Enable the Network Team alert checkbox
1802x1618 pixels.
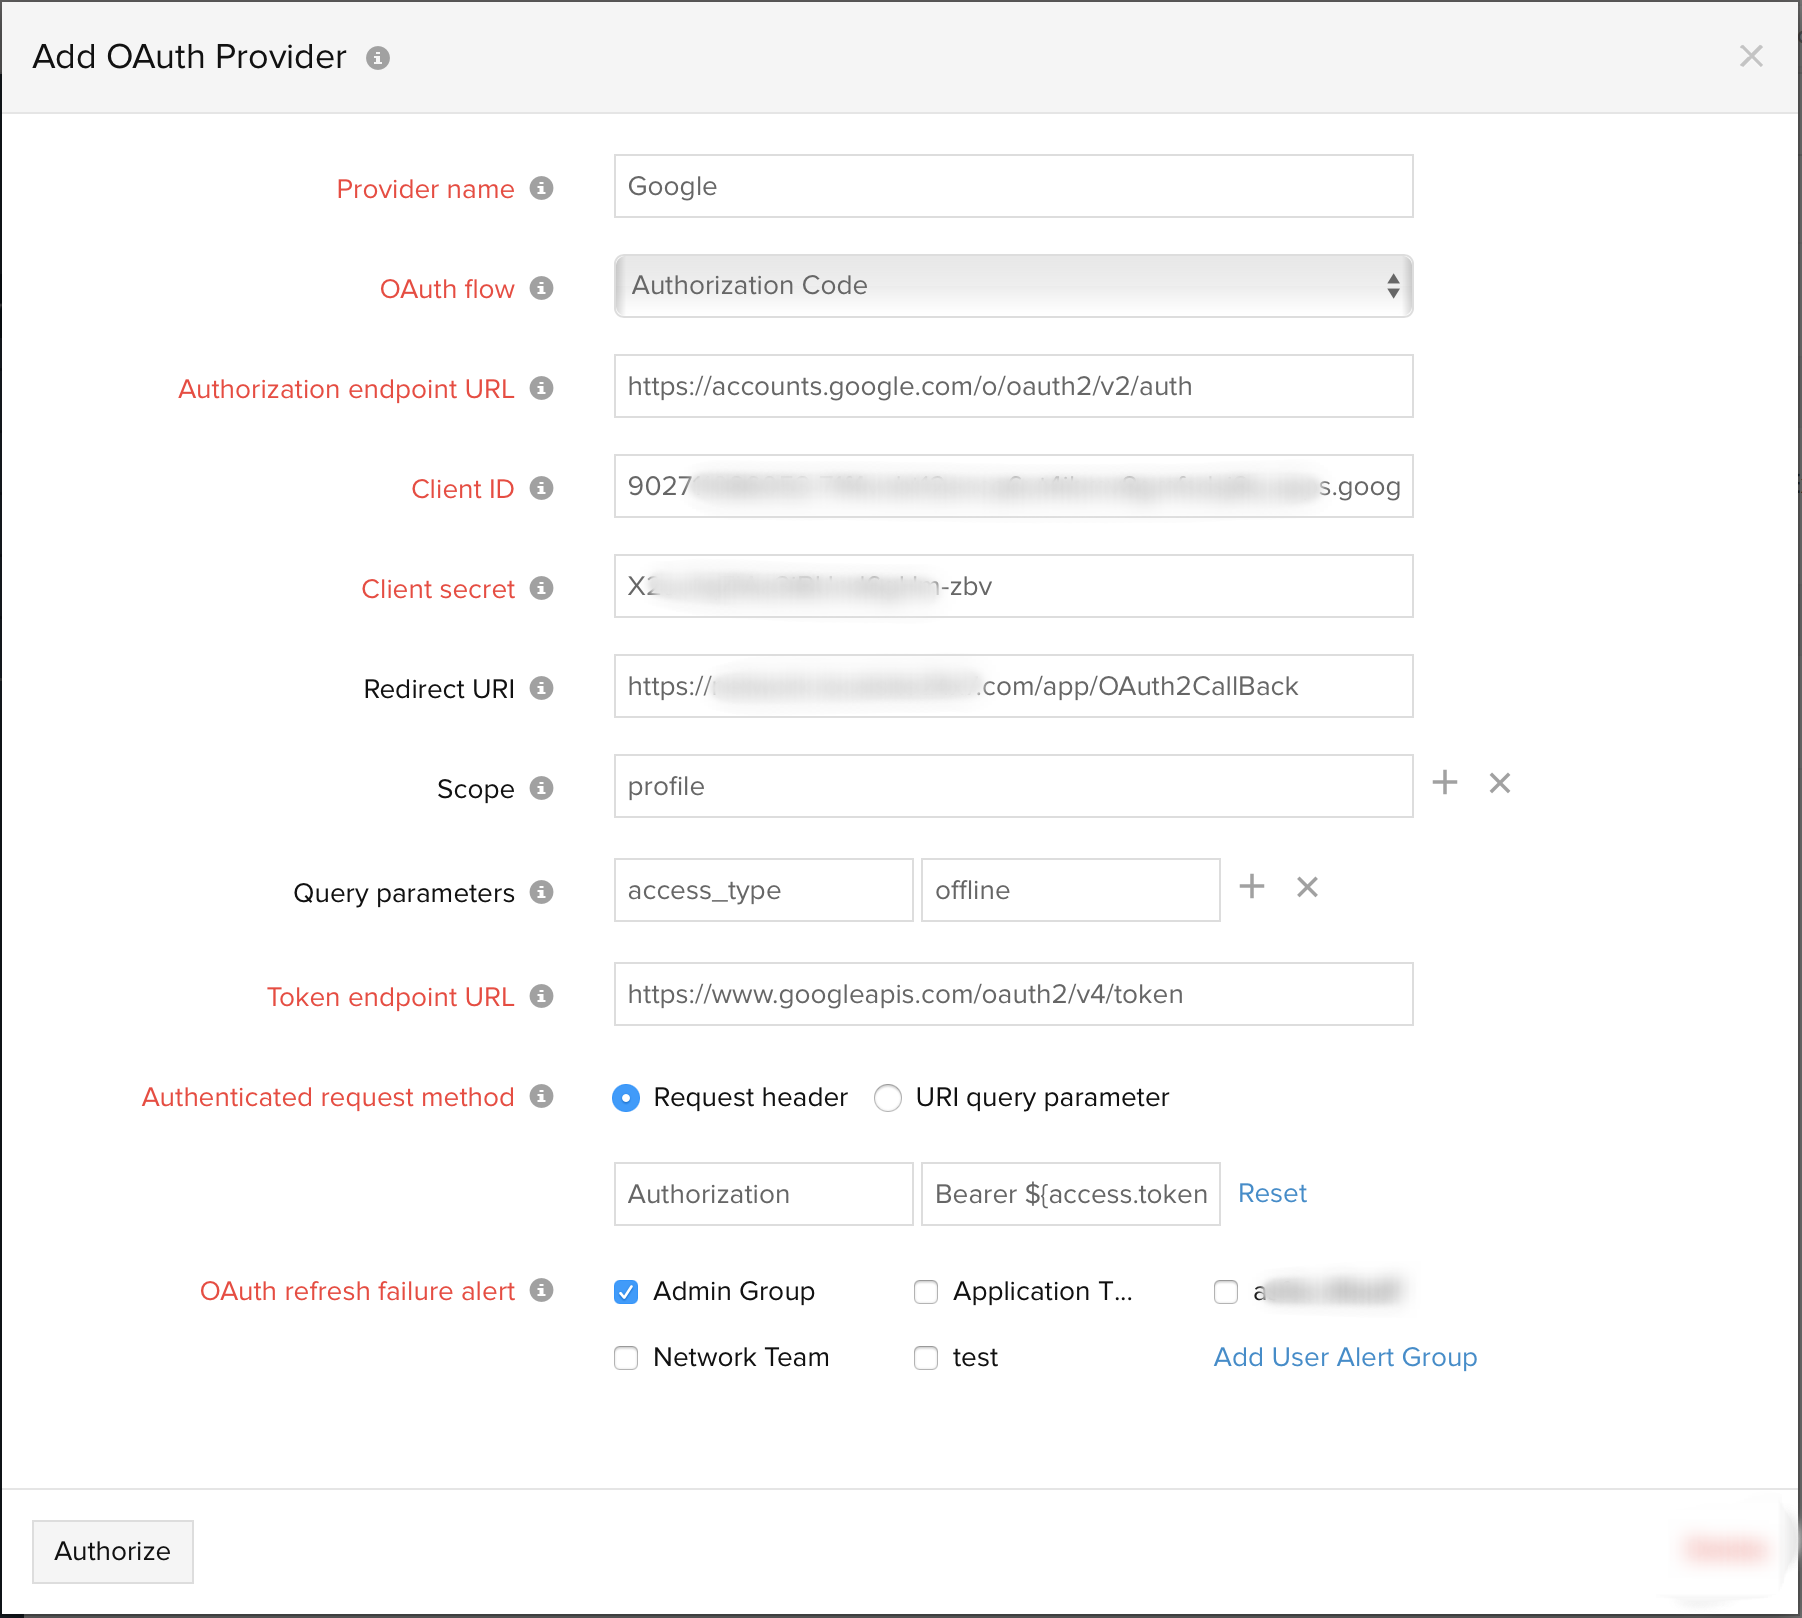click(626, 1358)
